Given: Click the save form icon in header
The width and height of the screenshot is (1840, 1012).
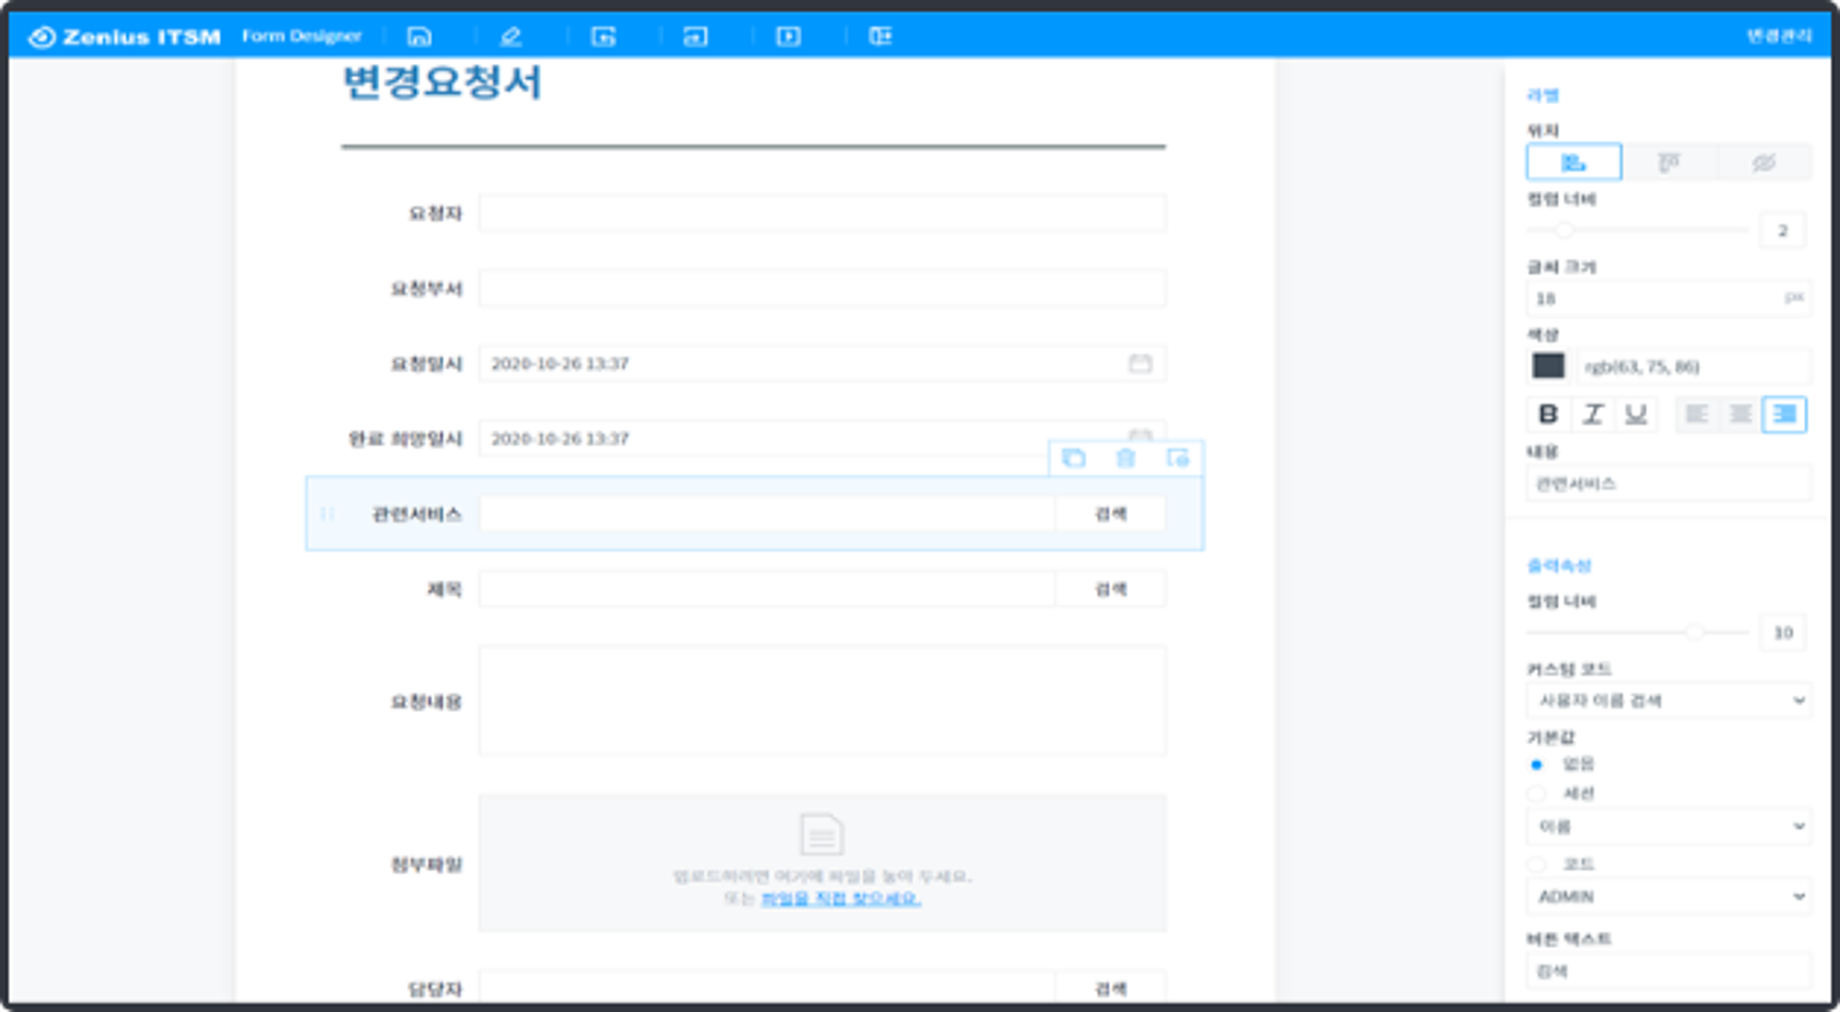Looking at the screenshot, I should click(x=419, y=37).
